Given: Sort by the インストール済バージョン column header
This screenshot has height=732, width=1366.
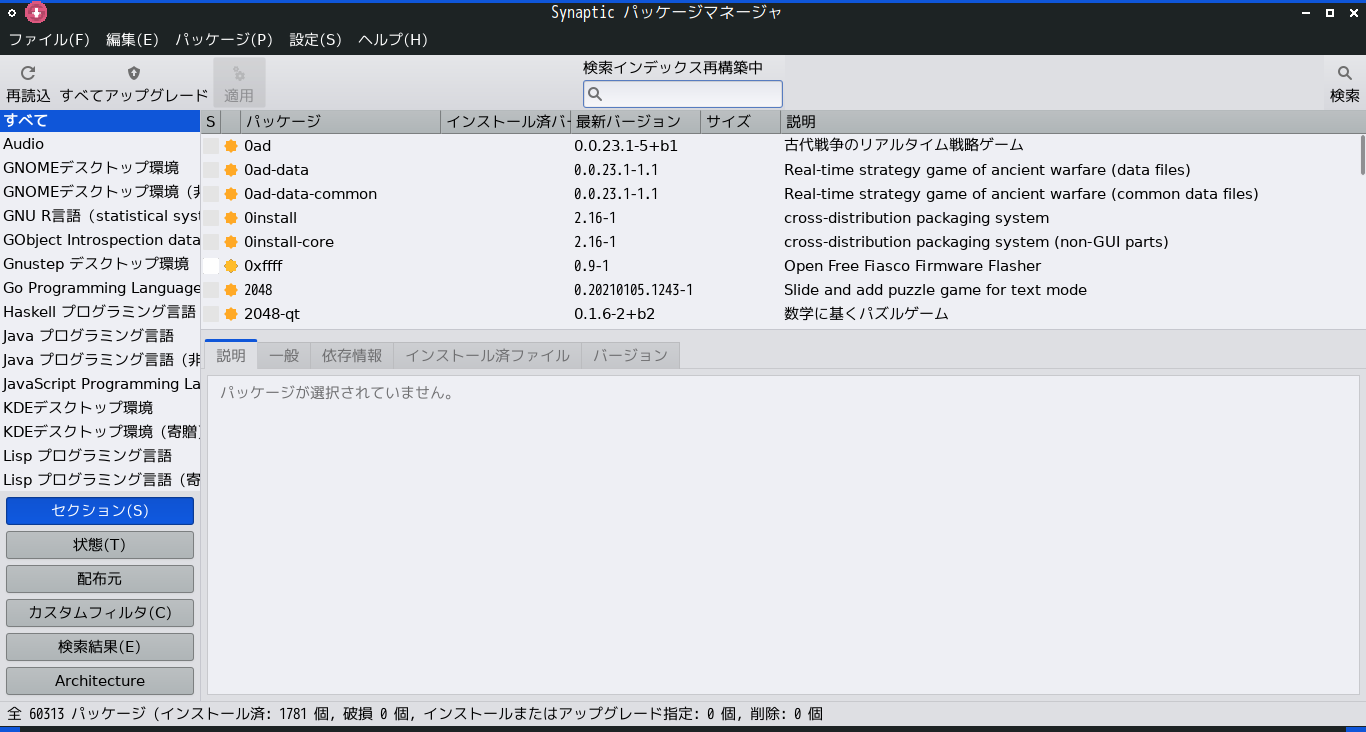Looking at the screenshot, I should tap(505, 122).
